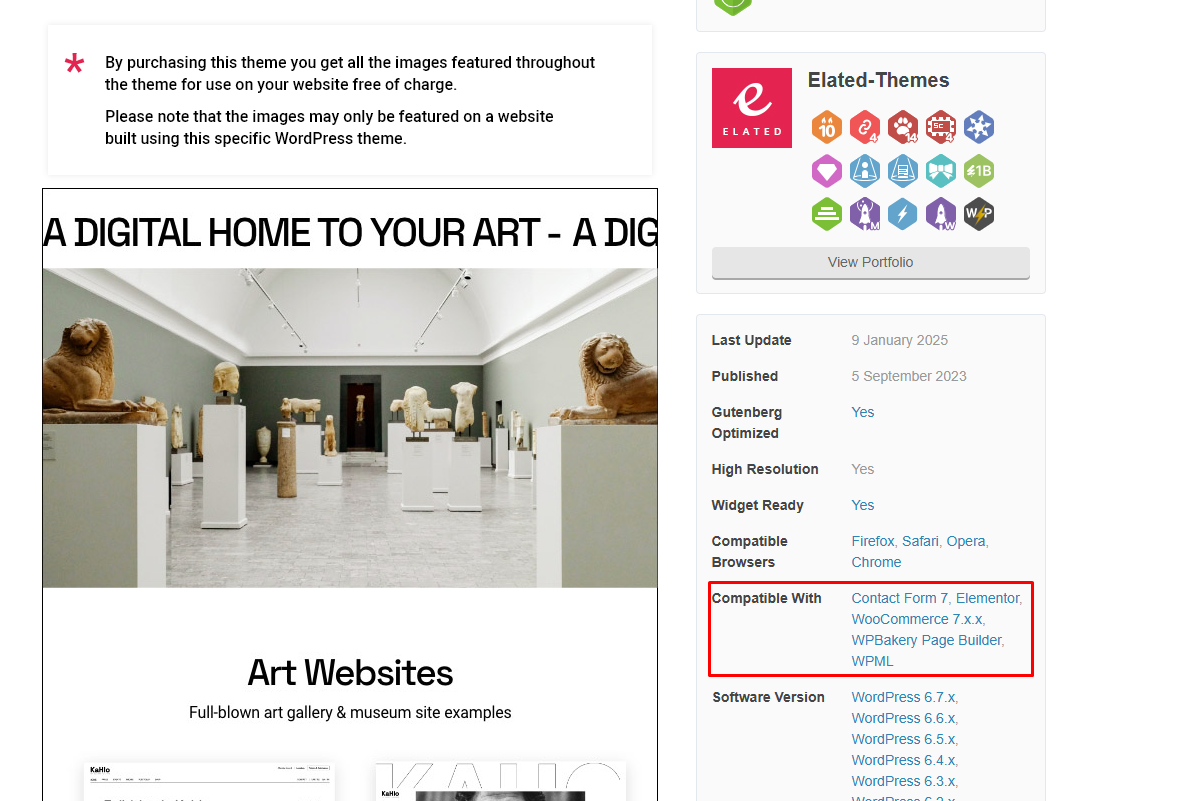Open the WordPress 6.5.x link
The width and height of the screenshot is (1179, 801).
[903, 740]
